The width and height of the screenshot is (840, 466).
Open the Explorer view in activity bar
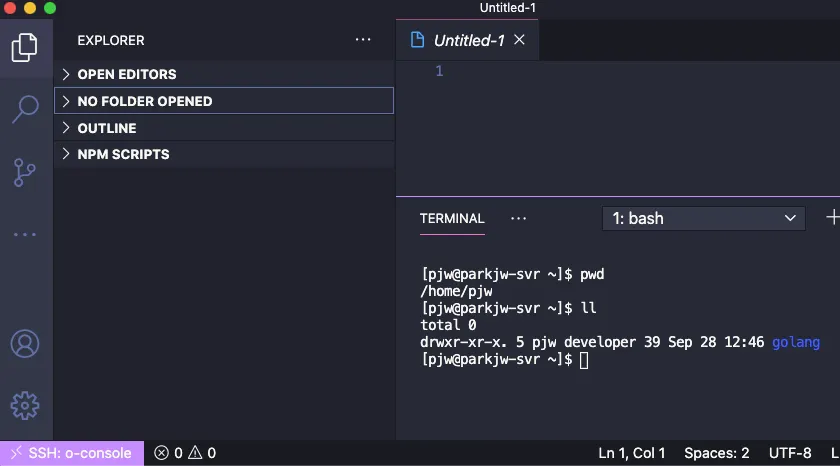25,46
